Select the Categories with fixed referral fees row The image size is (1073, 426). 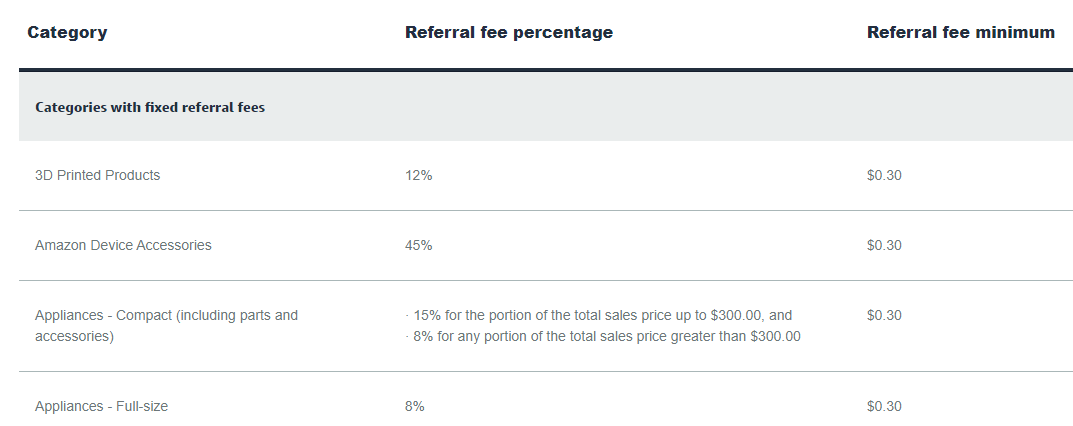(546, 107)
